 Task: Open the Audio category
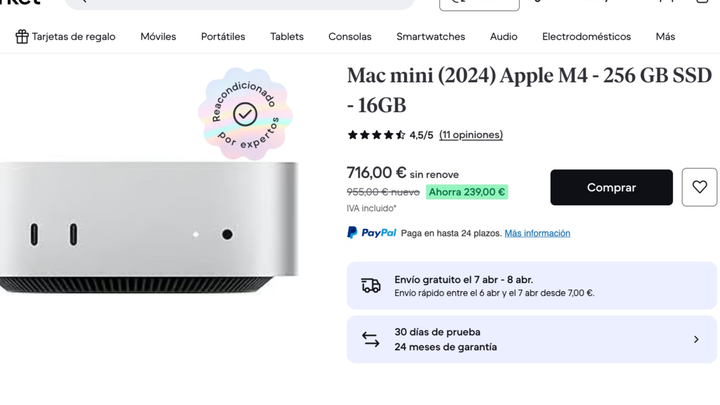[x=503, y=37]
